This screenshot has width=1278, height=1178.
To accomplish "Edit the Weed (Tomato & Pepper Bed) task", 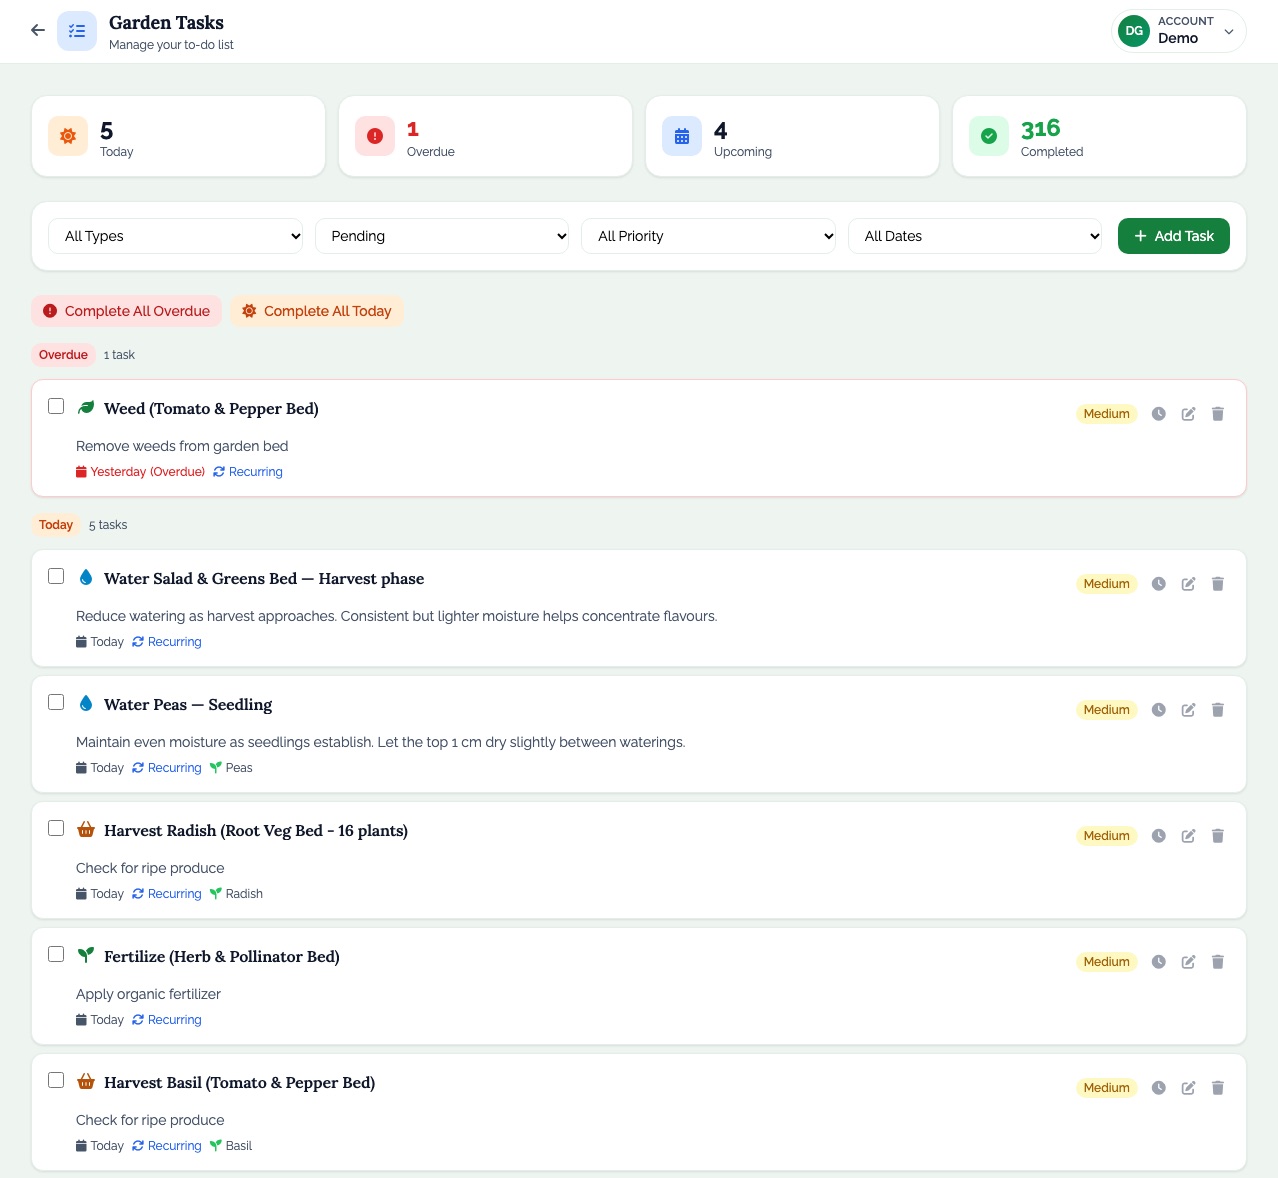I will coord(1188,414).
